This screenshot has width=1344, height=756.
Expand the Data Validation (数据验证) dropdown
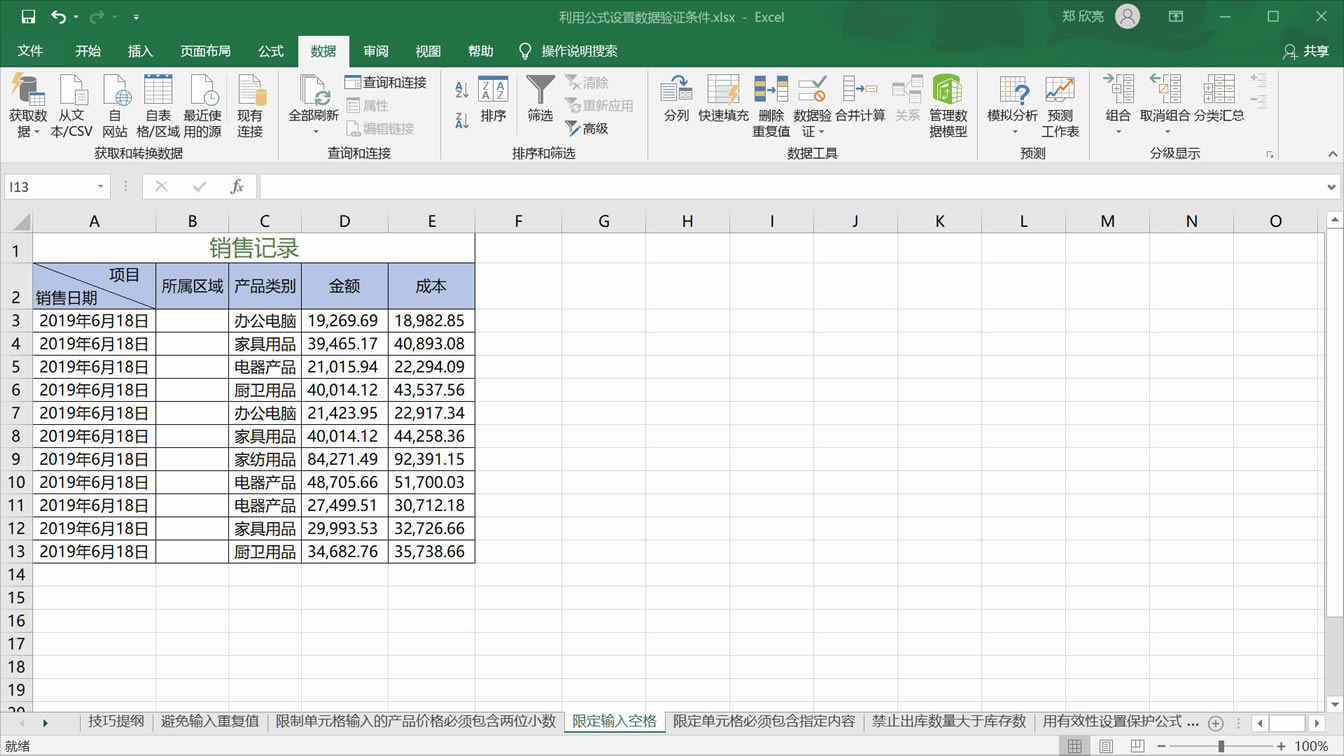(821, 132)
